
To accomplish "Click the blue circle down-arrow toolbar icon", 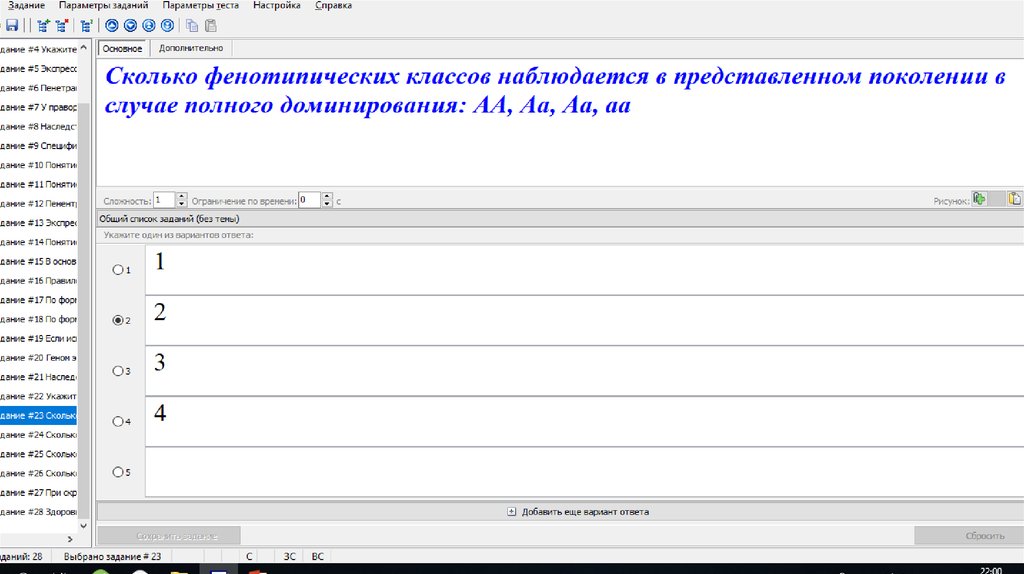I will click(x=129, y=25).
